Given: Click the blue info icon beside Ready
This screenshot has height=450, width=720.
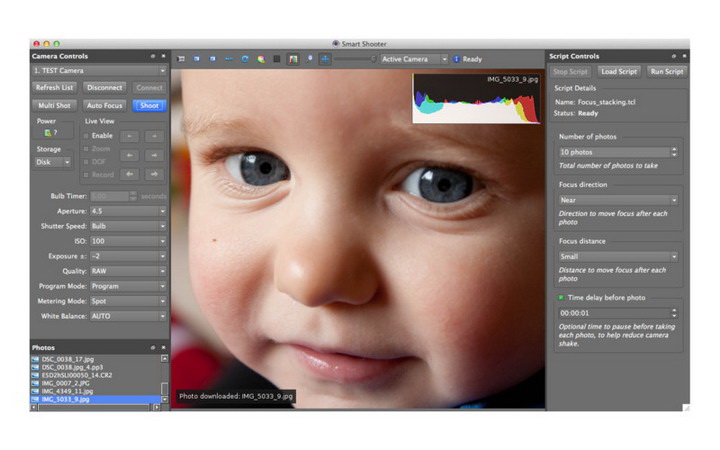Looking at the screenshot, I should 456,59.
